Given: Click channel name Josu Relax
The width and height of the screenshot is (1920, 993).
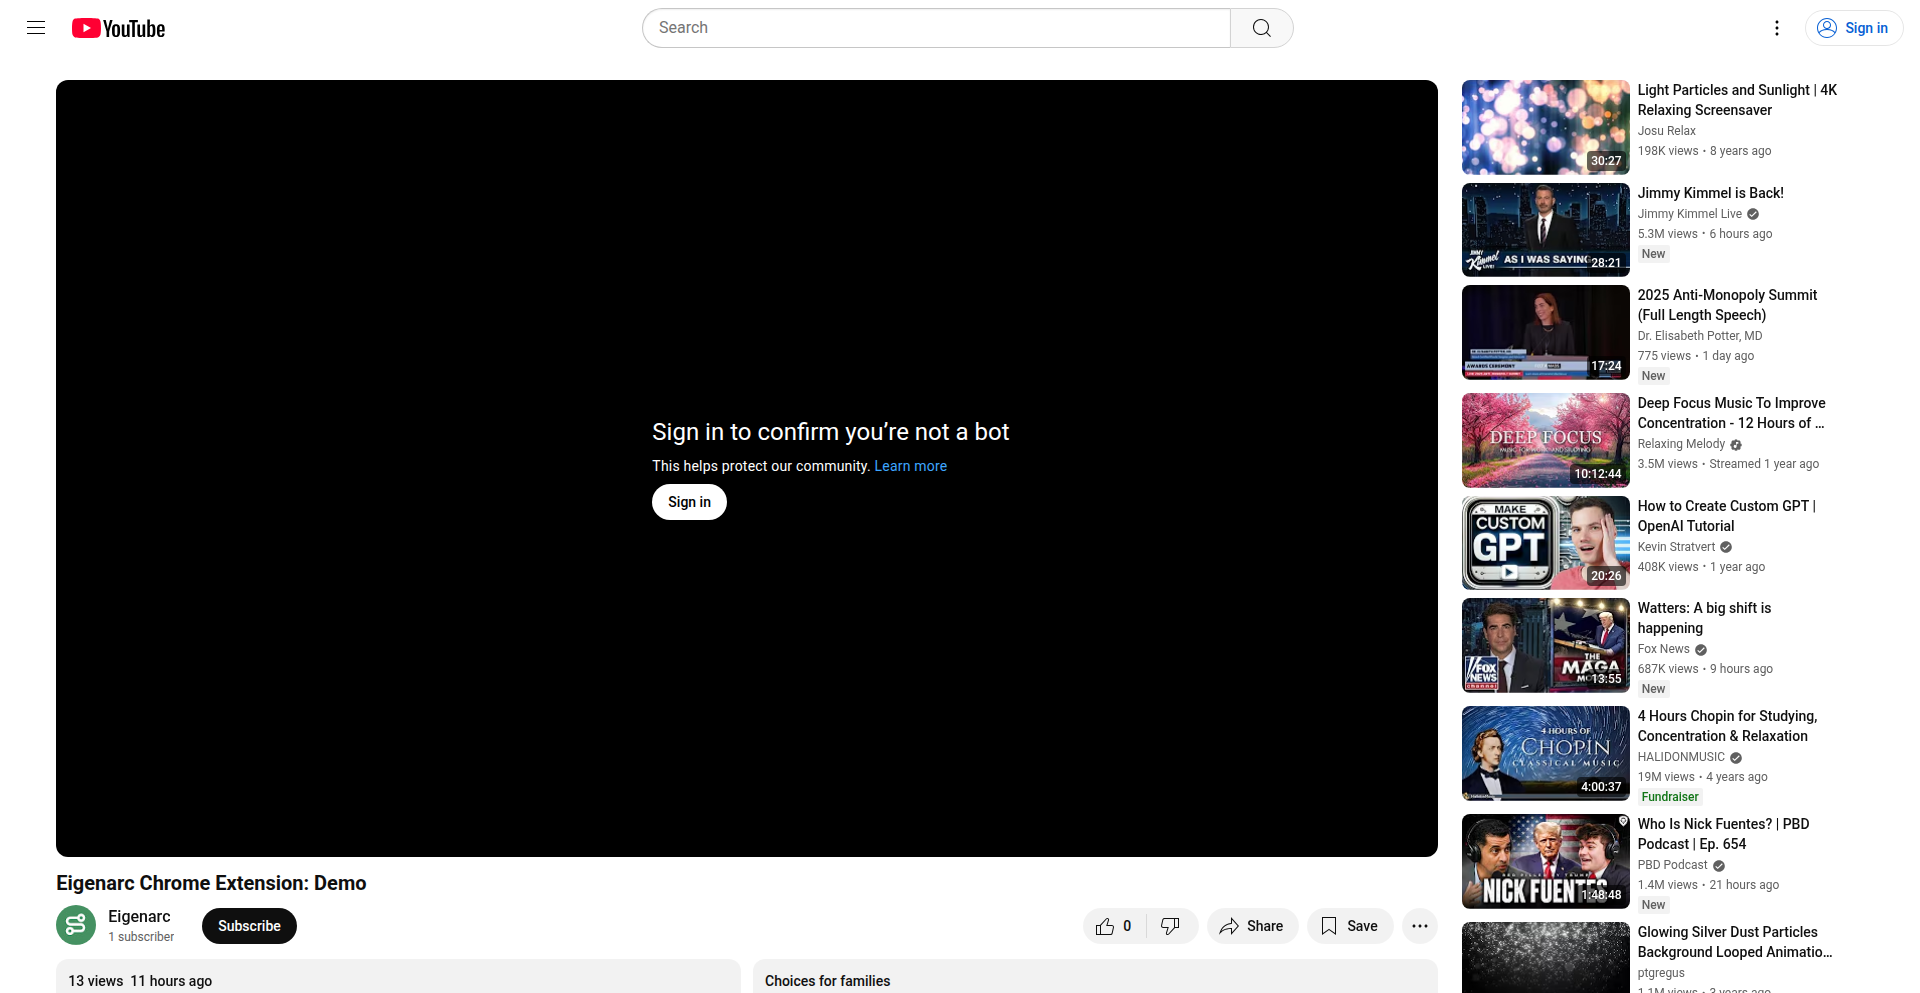Looking at the screenshot, I should [1667, 131].
